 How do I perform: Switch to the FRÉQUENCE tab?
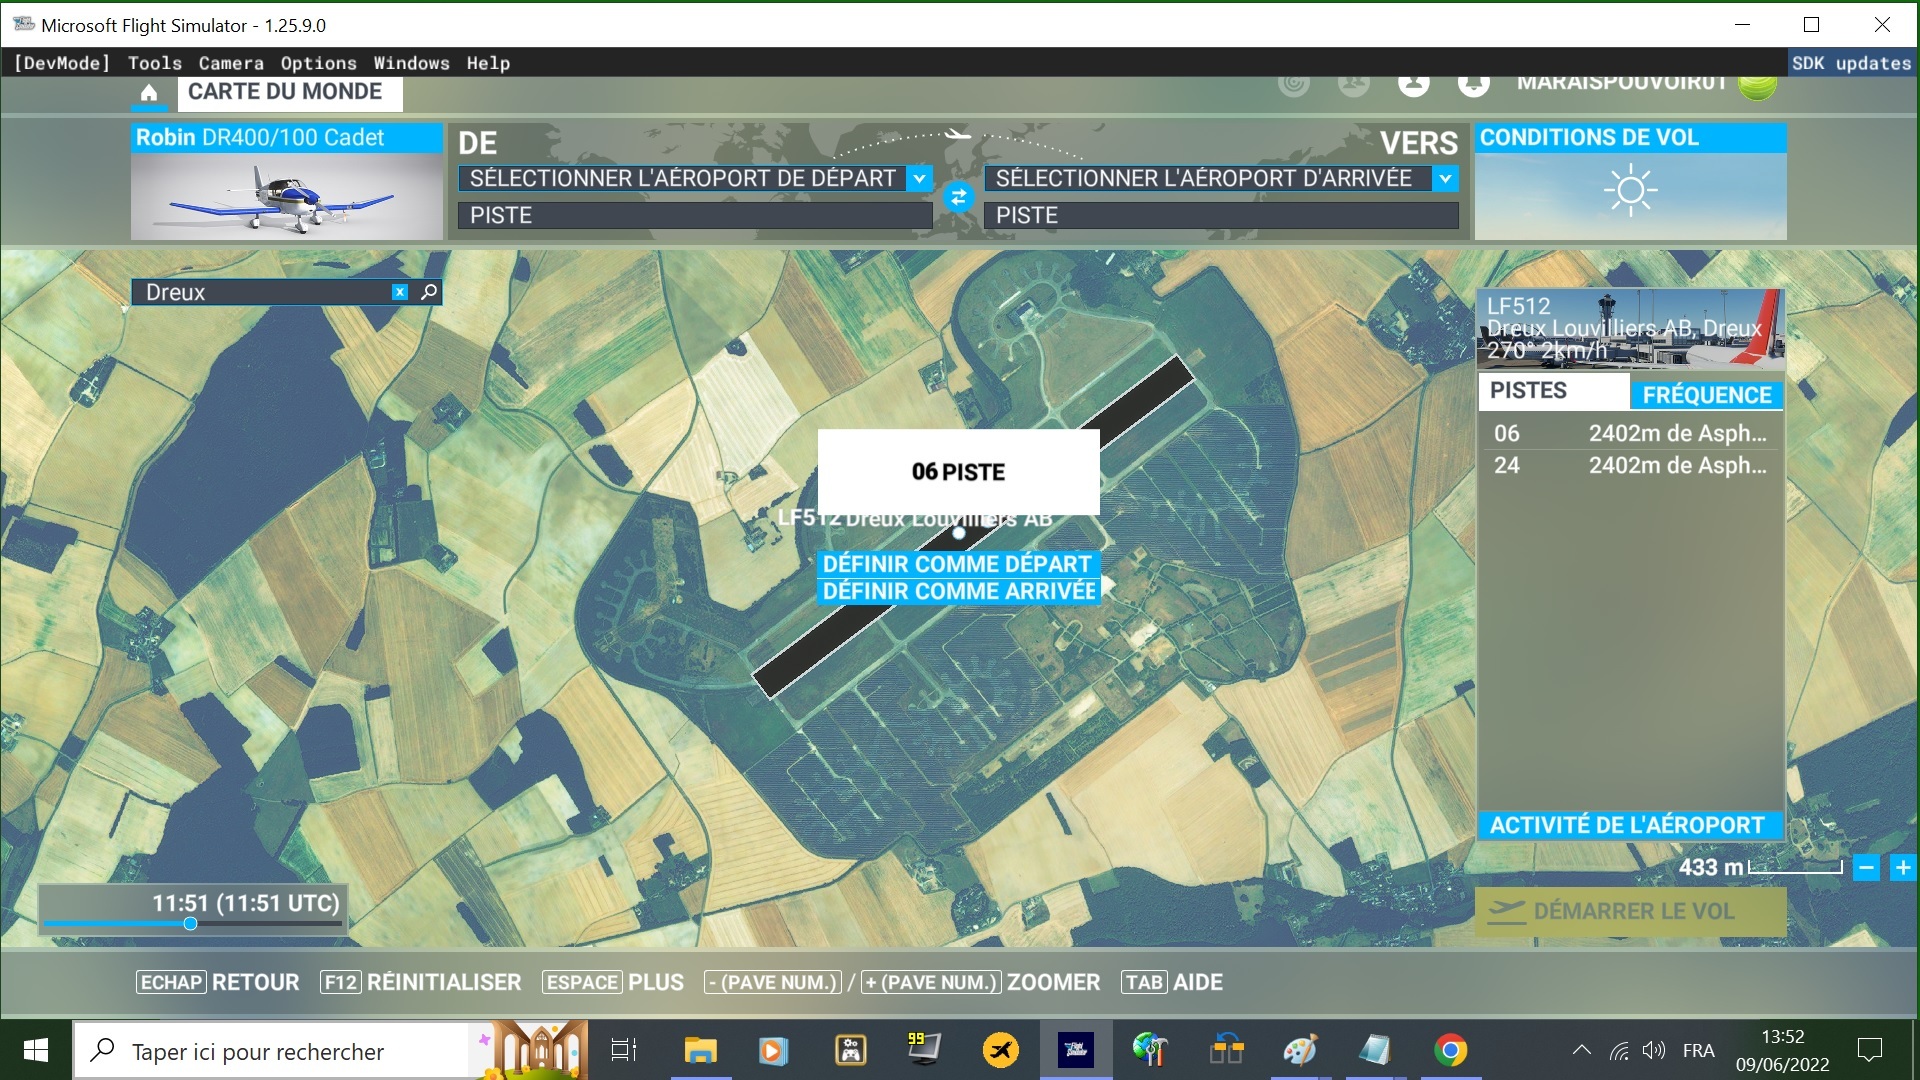(x=1706, y=394)
